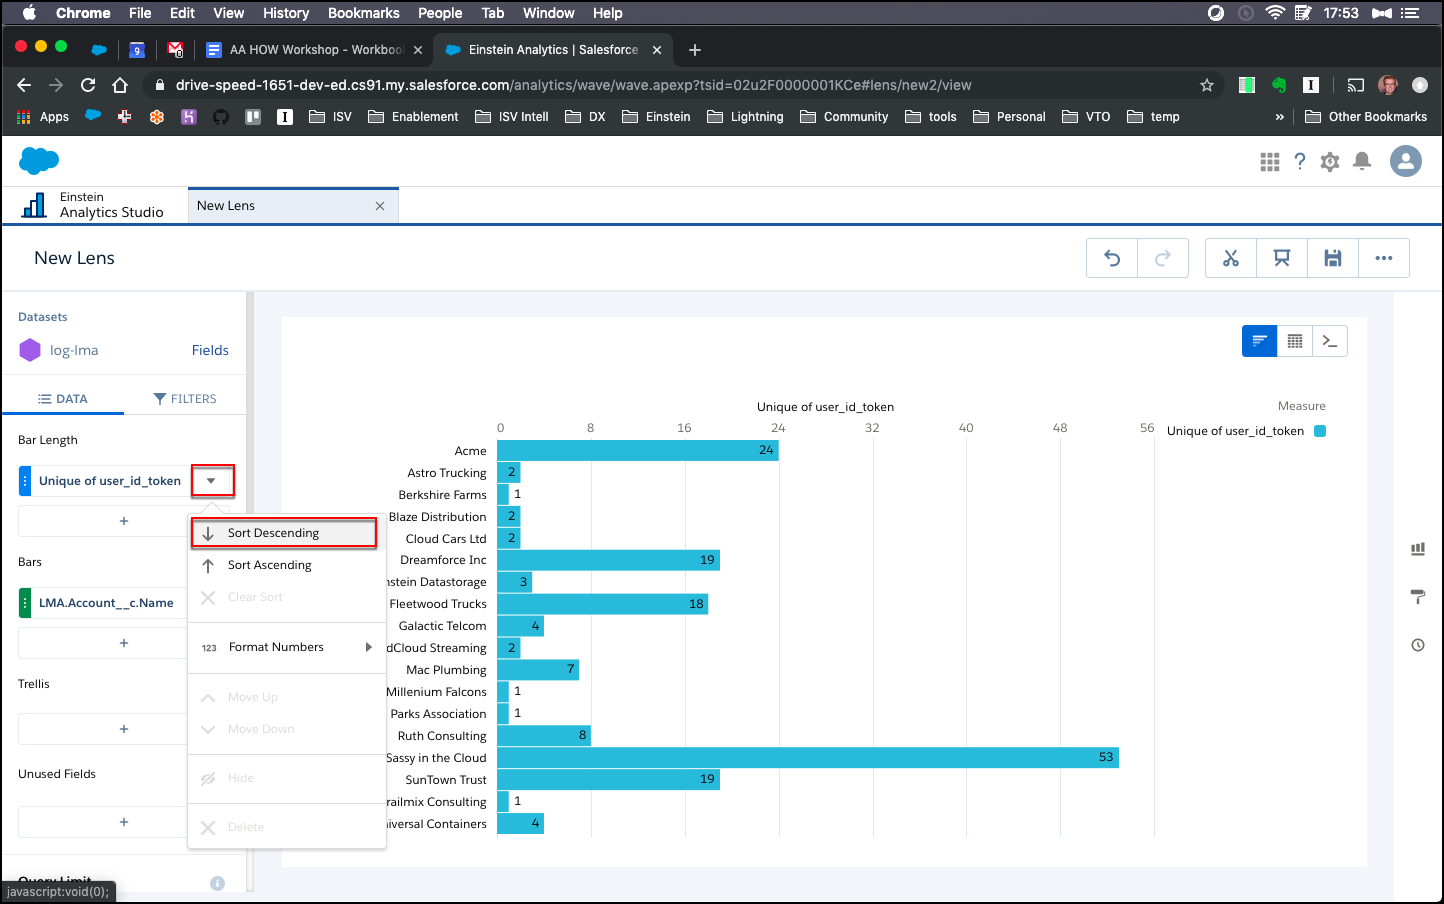Open the Salesforce App Launcher grid
Viewport: 1444px width, 904px height.
tap(1270, 162)
